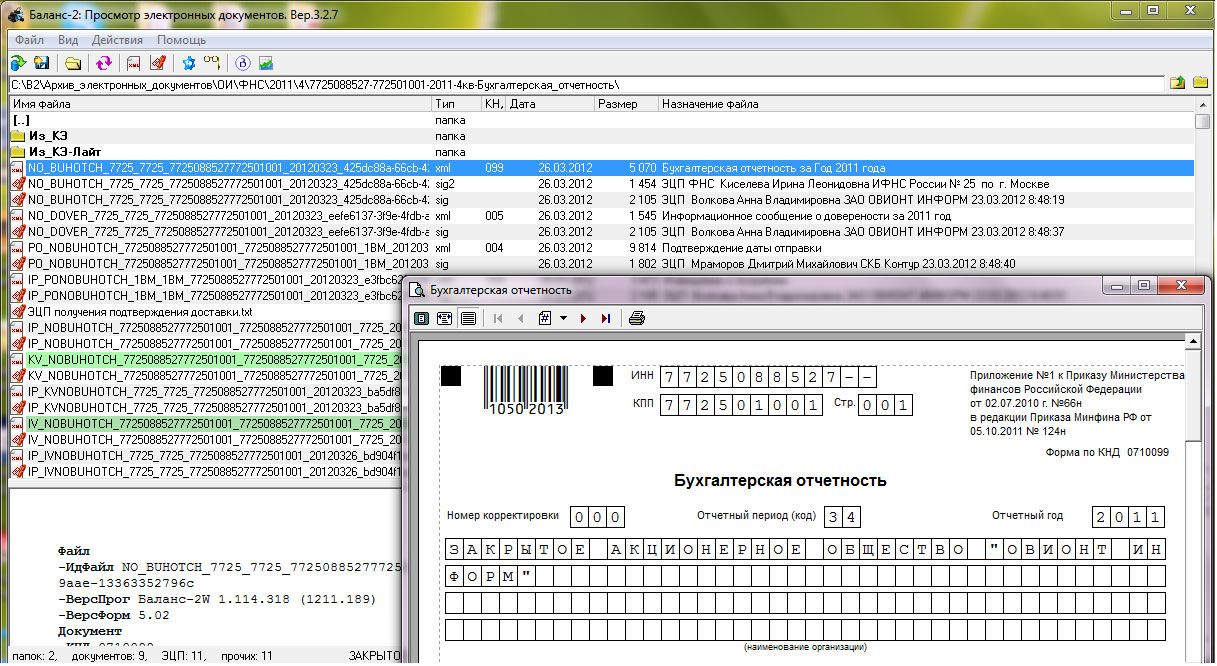Click the 'Форма по КНД 0710099' text in preview
The height and width of the screenshot is (666, 1217).
[1107, 453]
